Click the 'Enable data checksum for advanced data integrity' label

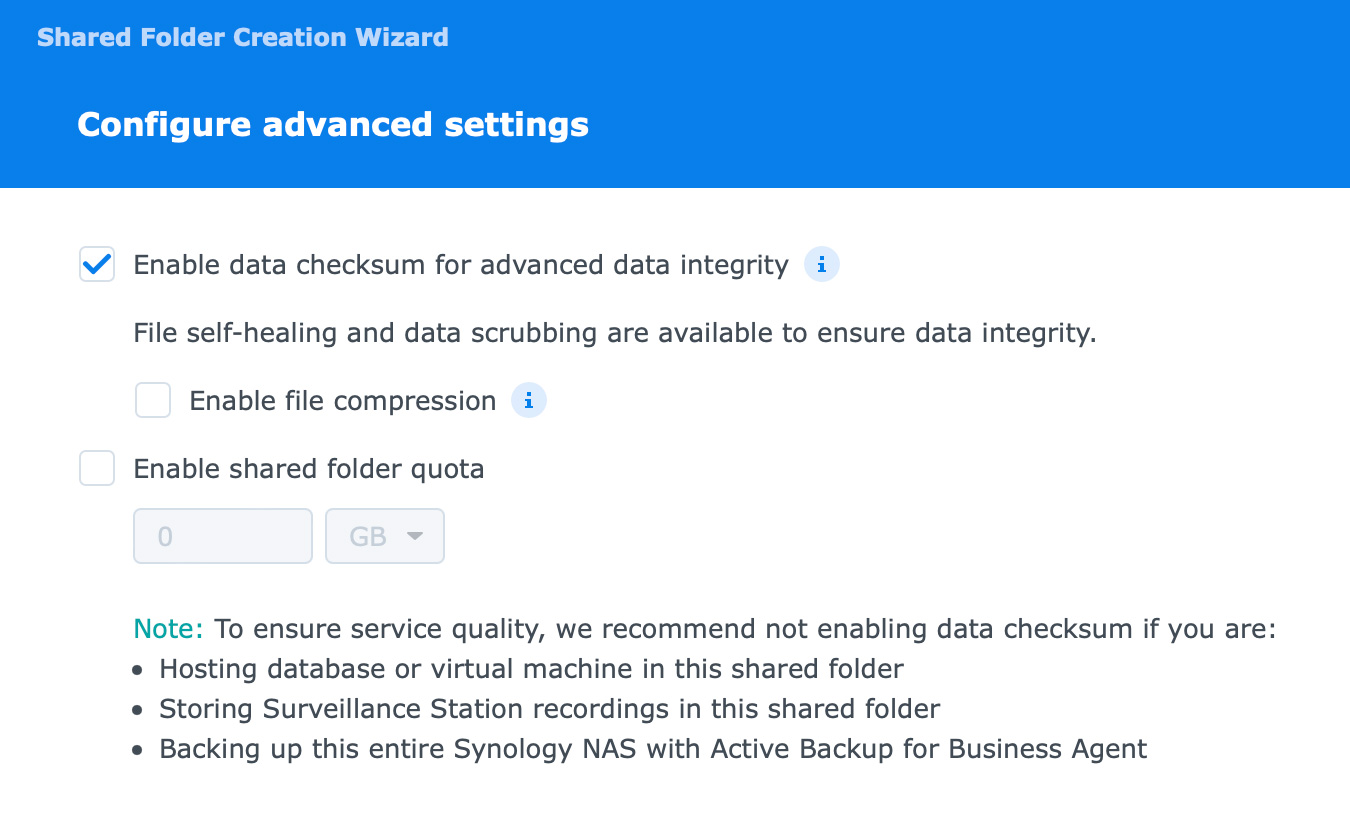point(460,265)
